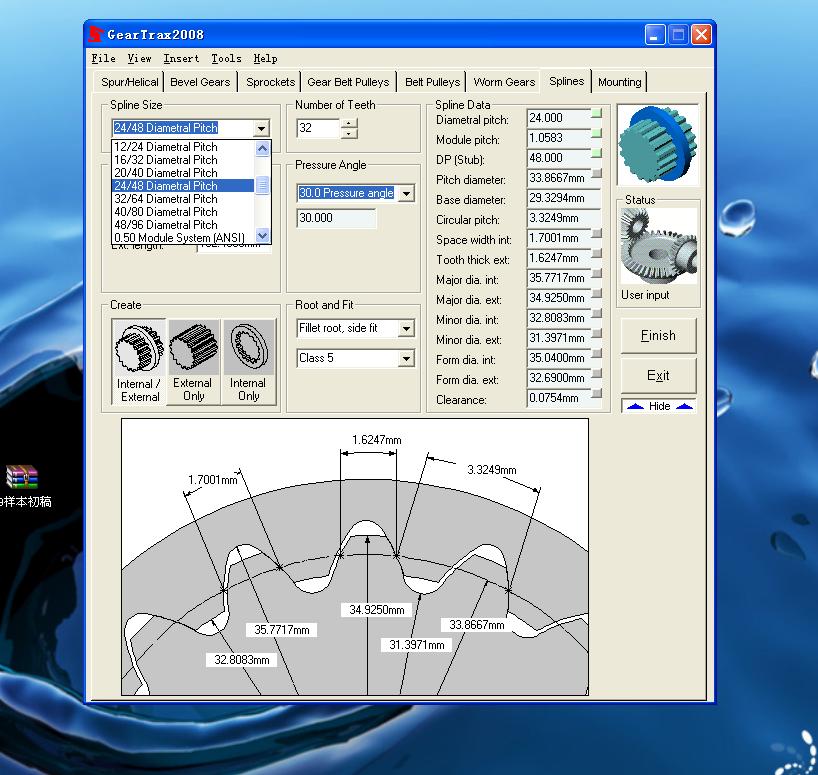
Task: Select Internal / External spline creation icon
Action: [x=139, y=361]
